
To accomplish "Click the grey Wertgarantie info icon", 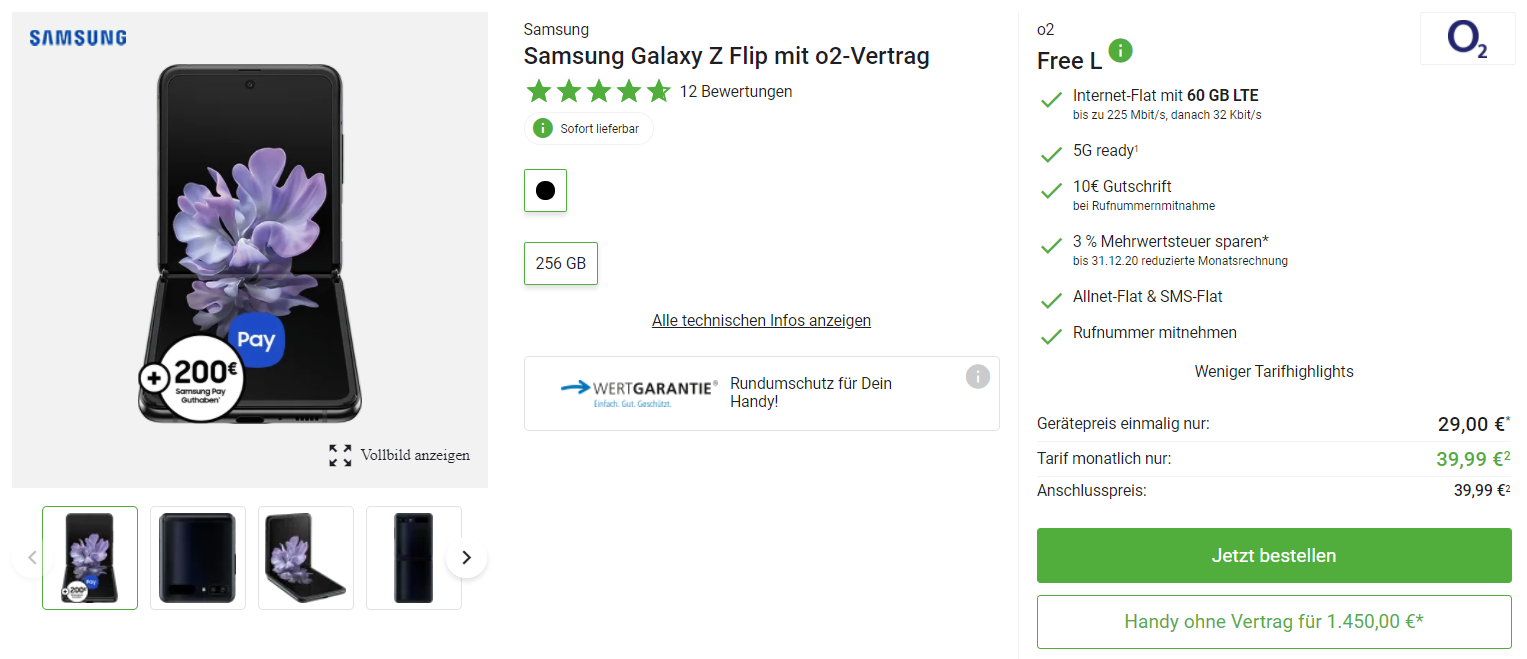I will [x=978, y=377].
